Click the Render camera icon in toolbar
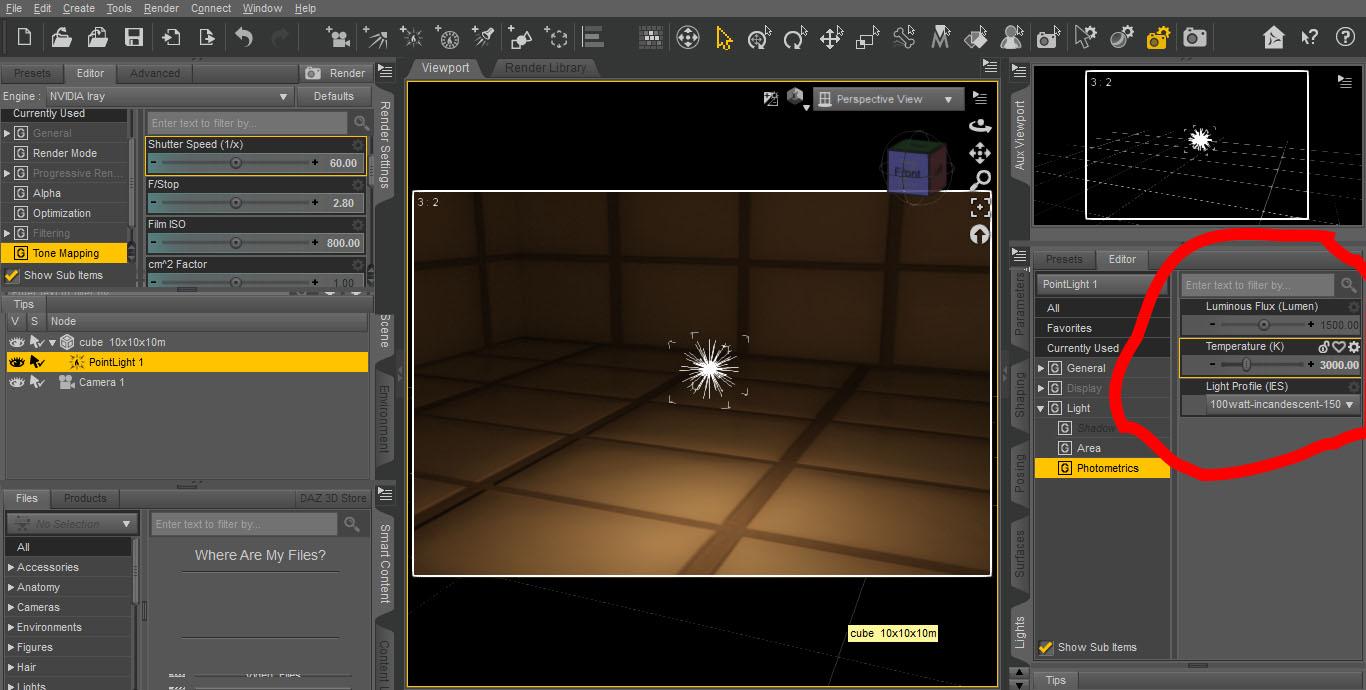The width and height of the screenshot is (1366, 690). (x=1194, y=38)
